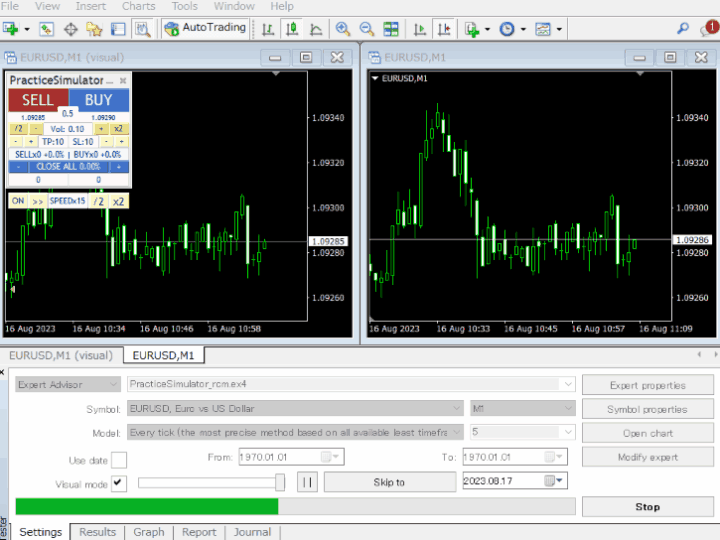
Task: Switch chart to candlesticks style
Action: [x=292, y=29]
